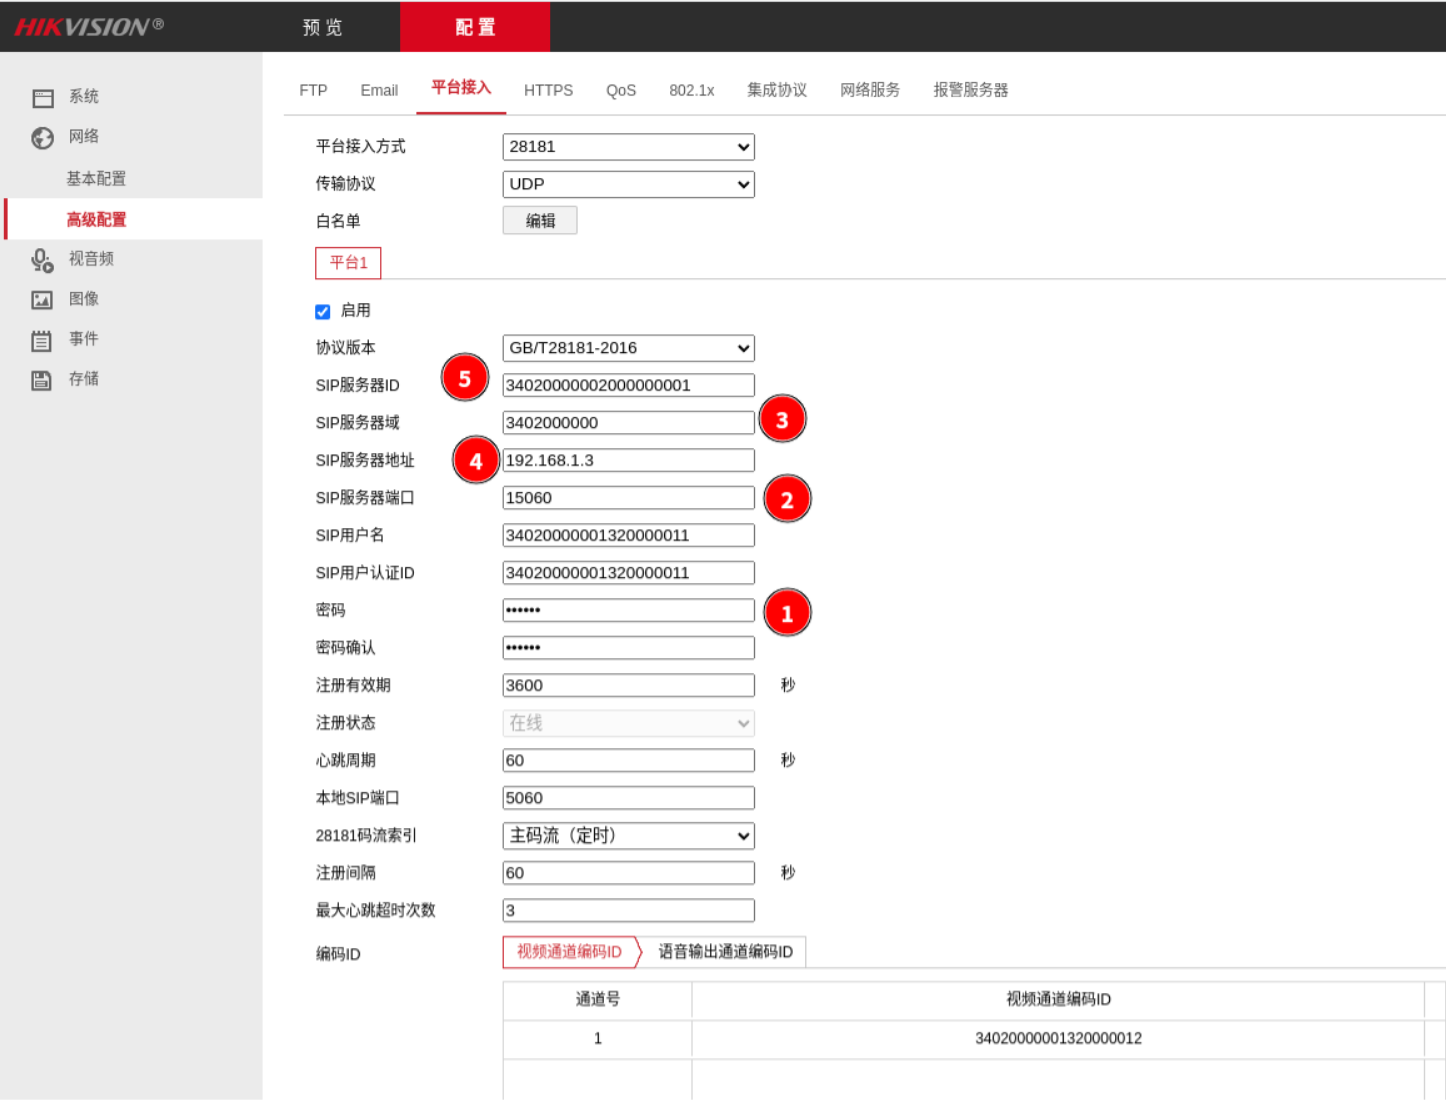The image size is (1446, 1108).
Task: Switch to the HTTPS tab
Action: pos(548,90)
